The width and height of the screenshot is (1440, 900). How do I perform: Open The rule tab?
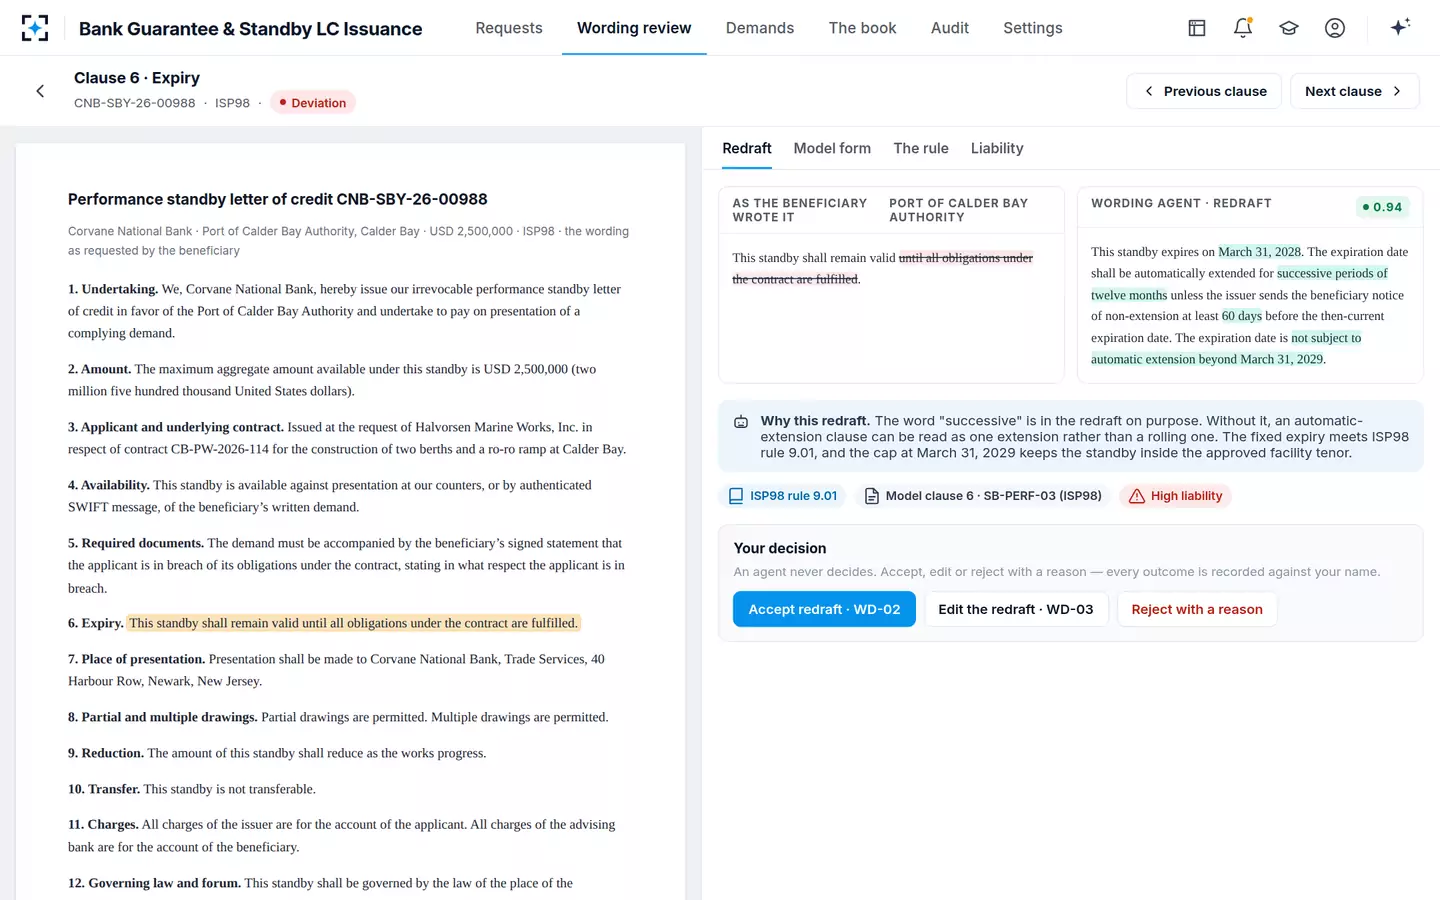click(921, 148)
